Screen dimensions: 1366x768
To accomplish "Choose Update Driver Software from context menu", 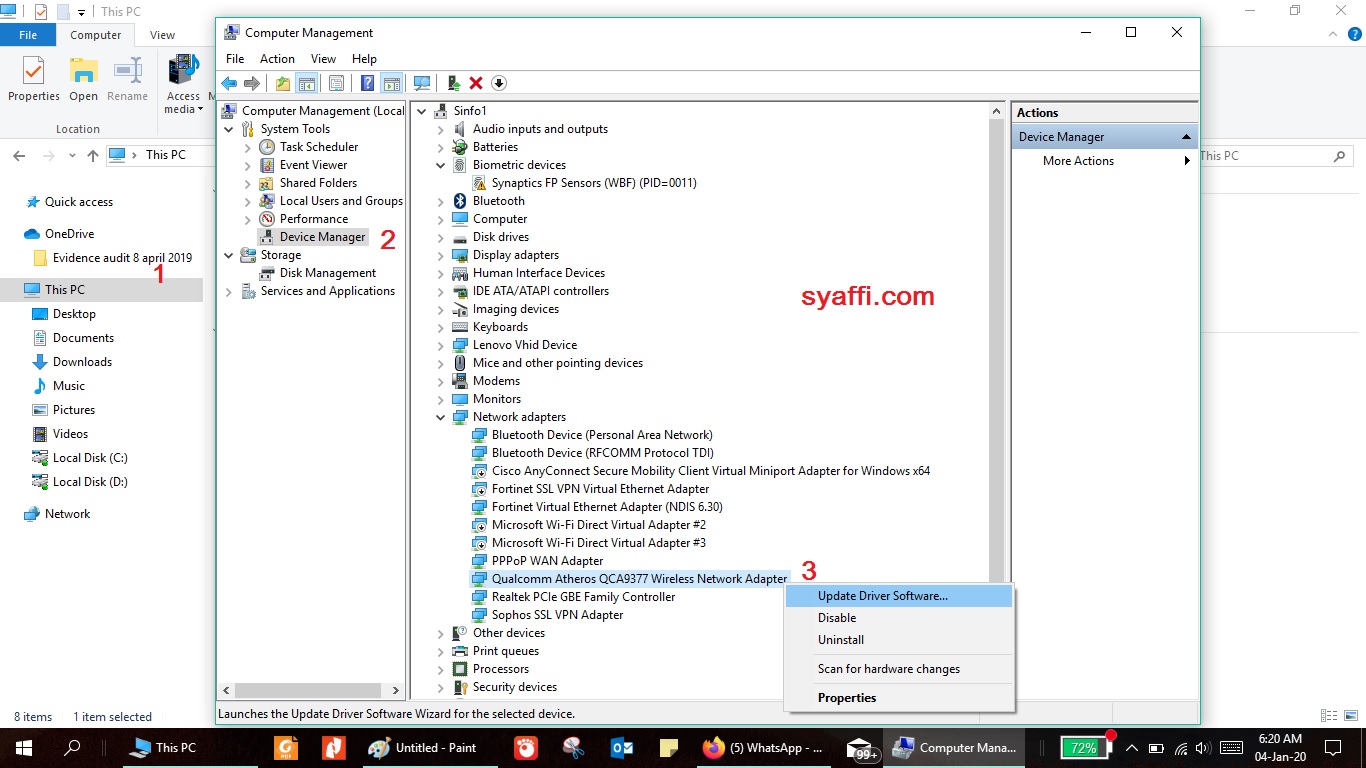I will (899, 596).
